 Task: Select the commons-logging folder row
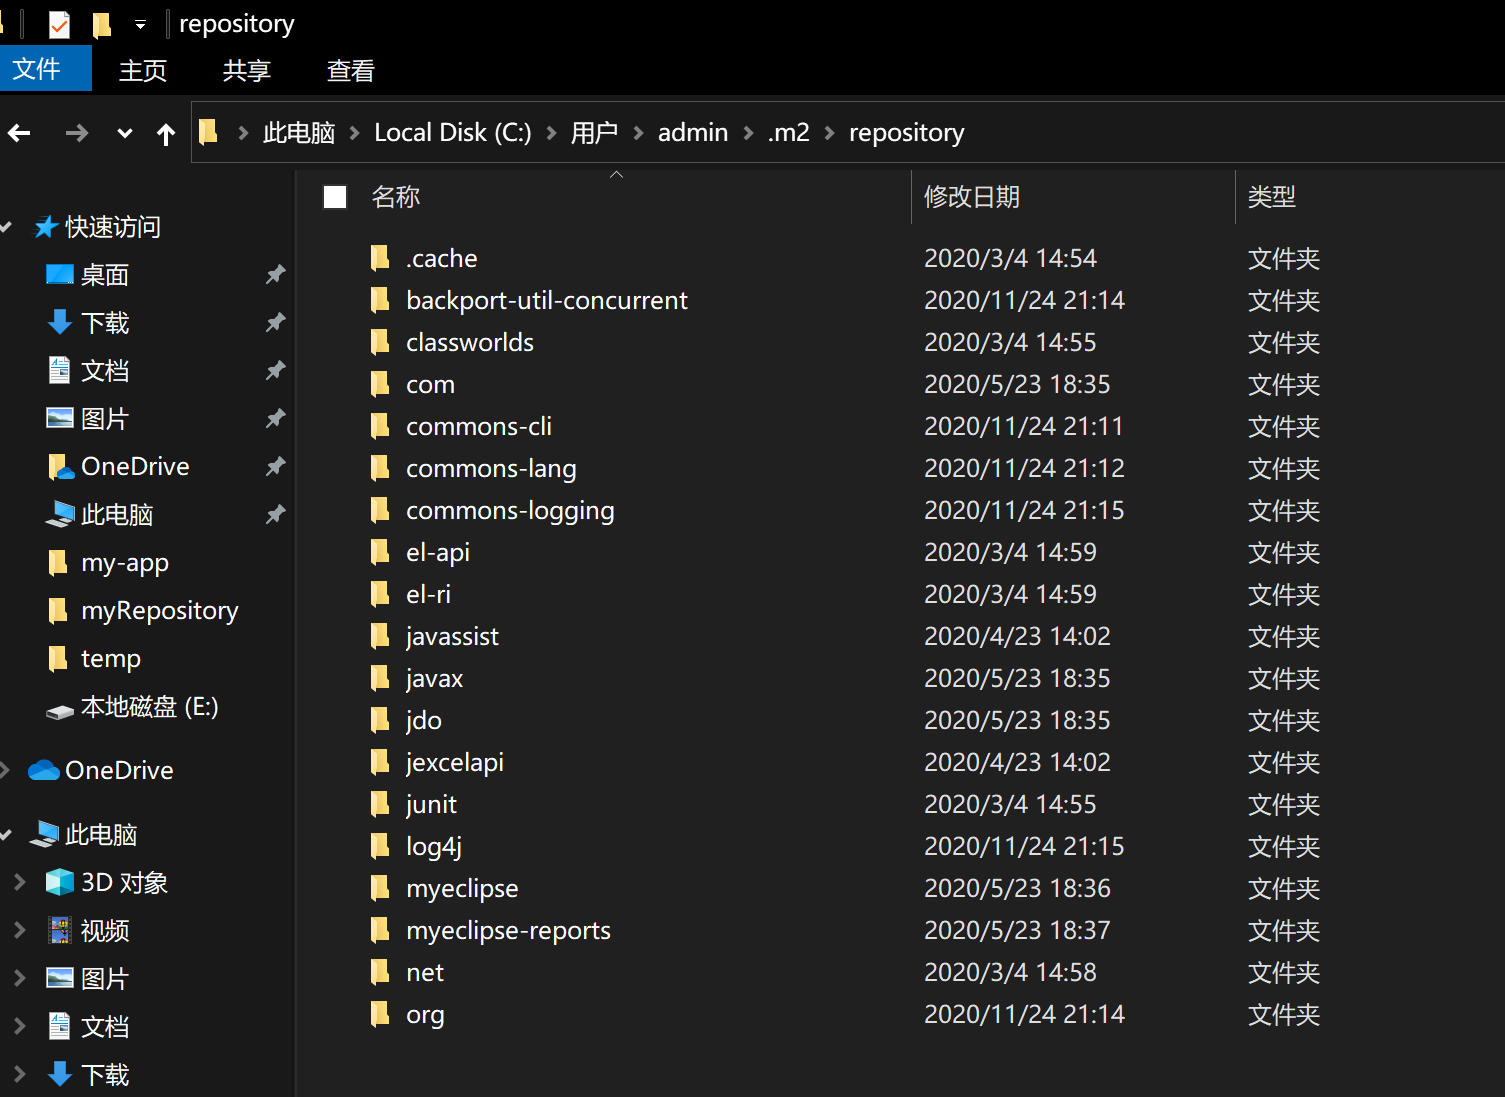point(510,511)
